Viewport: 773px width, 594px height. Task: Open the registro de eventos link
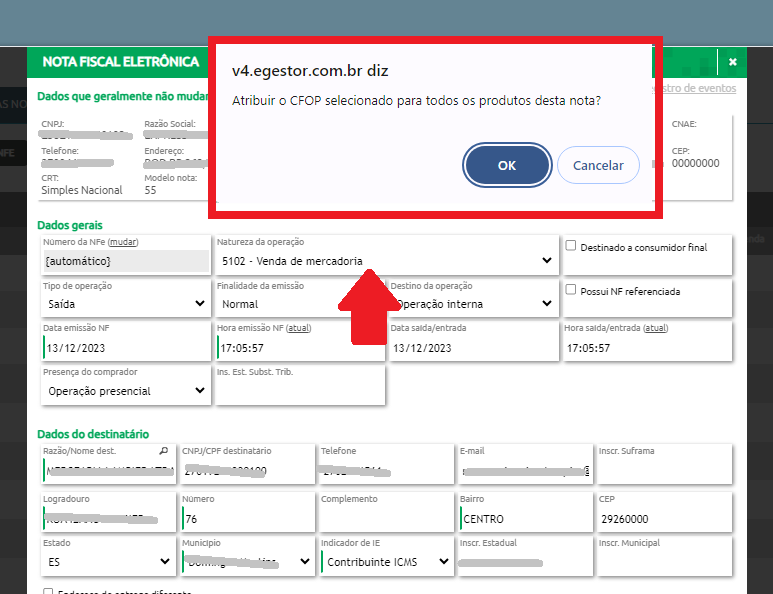(x=695, y=88)
